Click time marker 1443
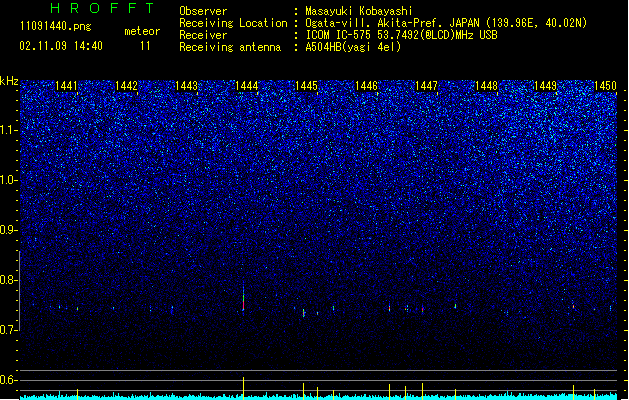The width and height of the screenshot is (629, 400). (187, 86)
